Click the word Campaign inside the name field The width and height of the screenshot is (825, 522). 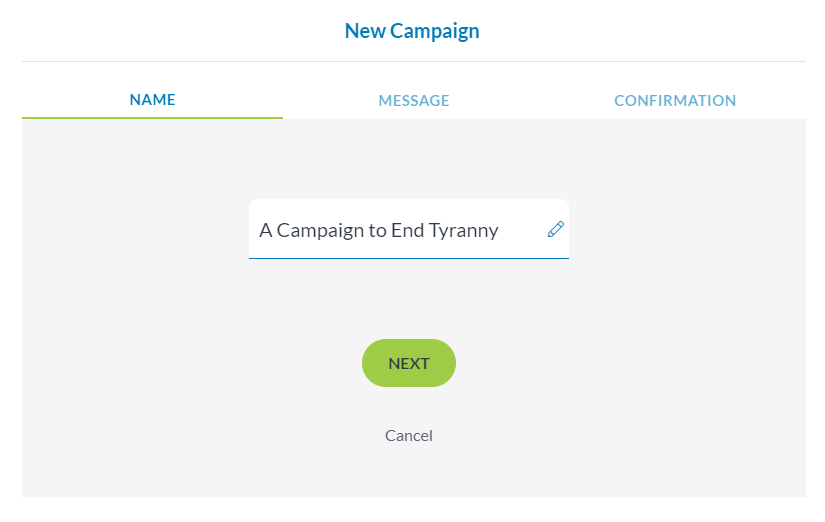[x=320, y=230]
